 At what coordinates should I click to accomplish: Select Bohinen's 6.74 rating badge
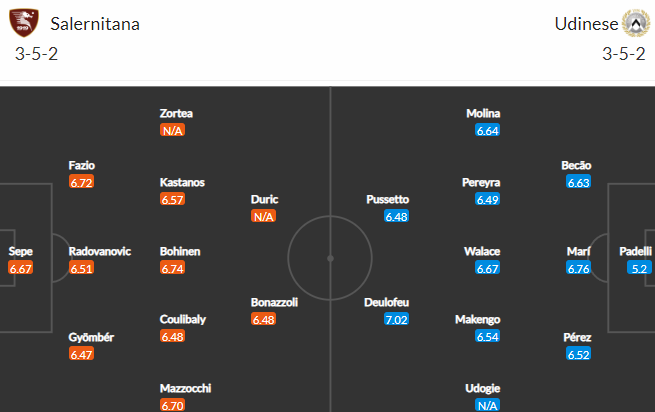[x=172, y=268]
